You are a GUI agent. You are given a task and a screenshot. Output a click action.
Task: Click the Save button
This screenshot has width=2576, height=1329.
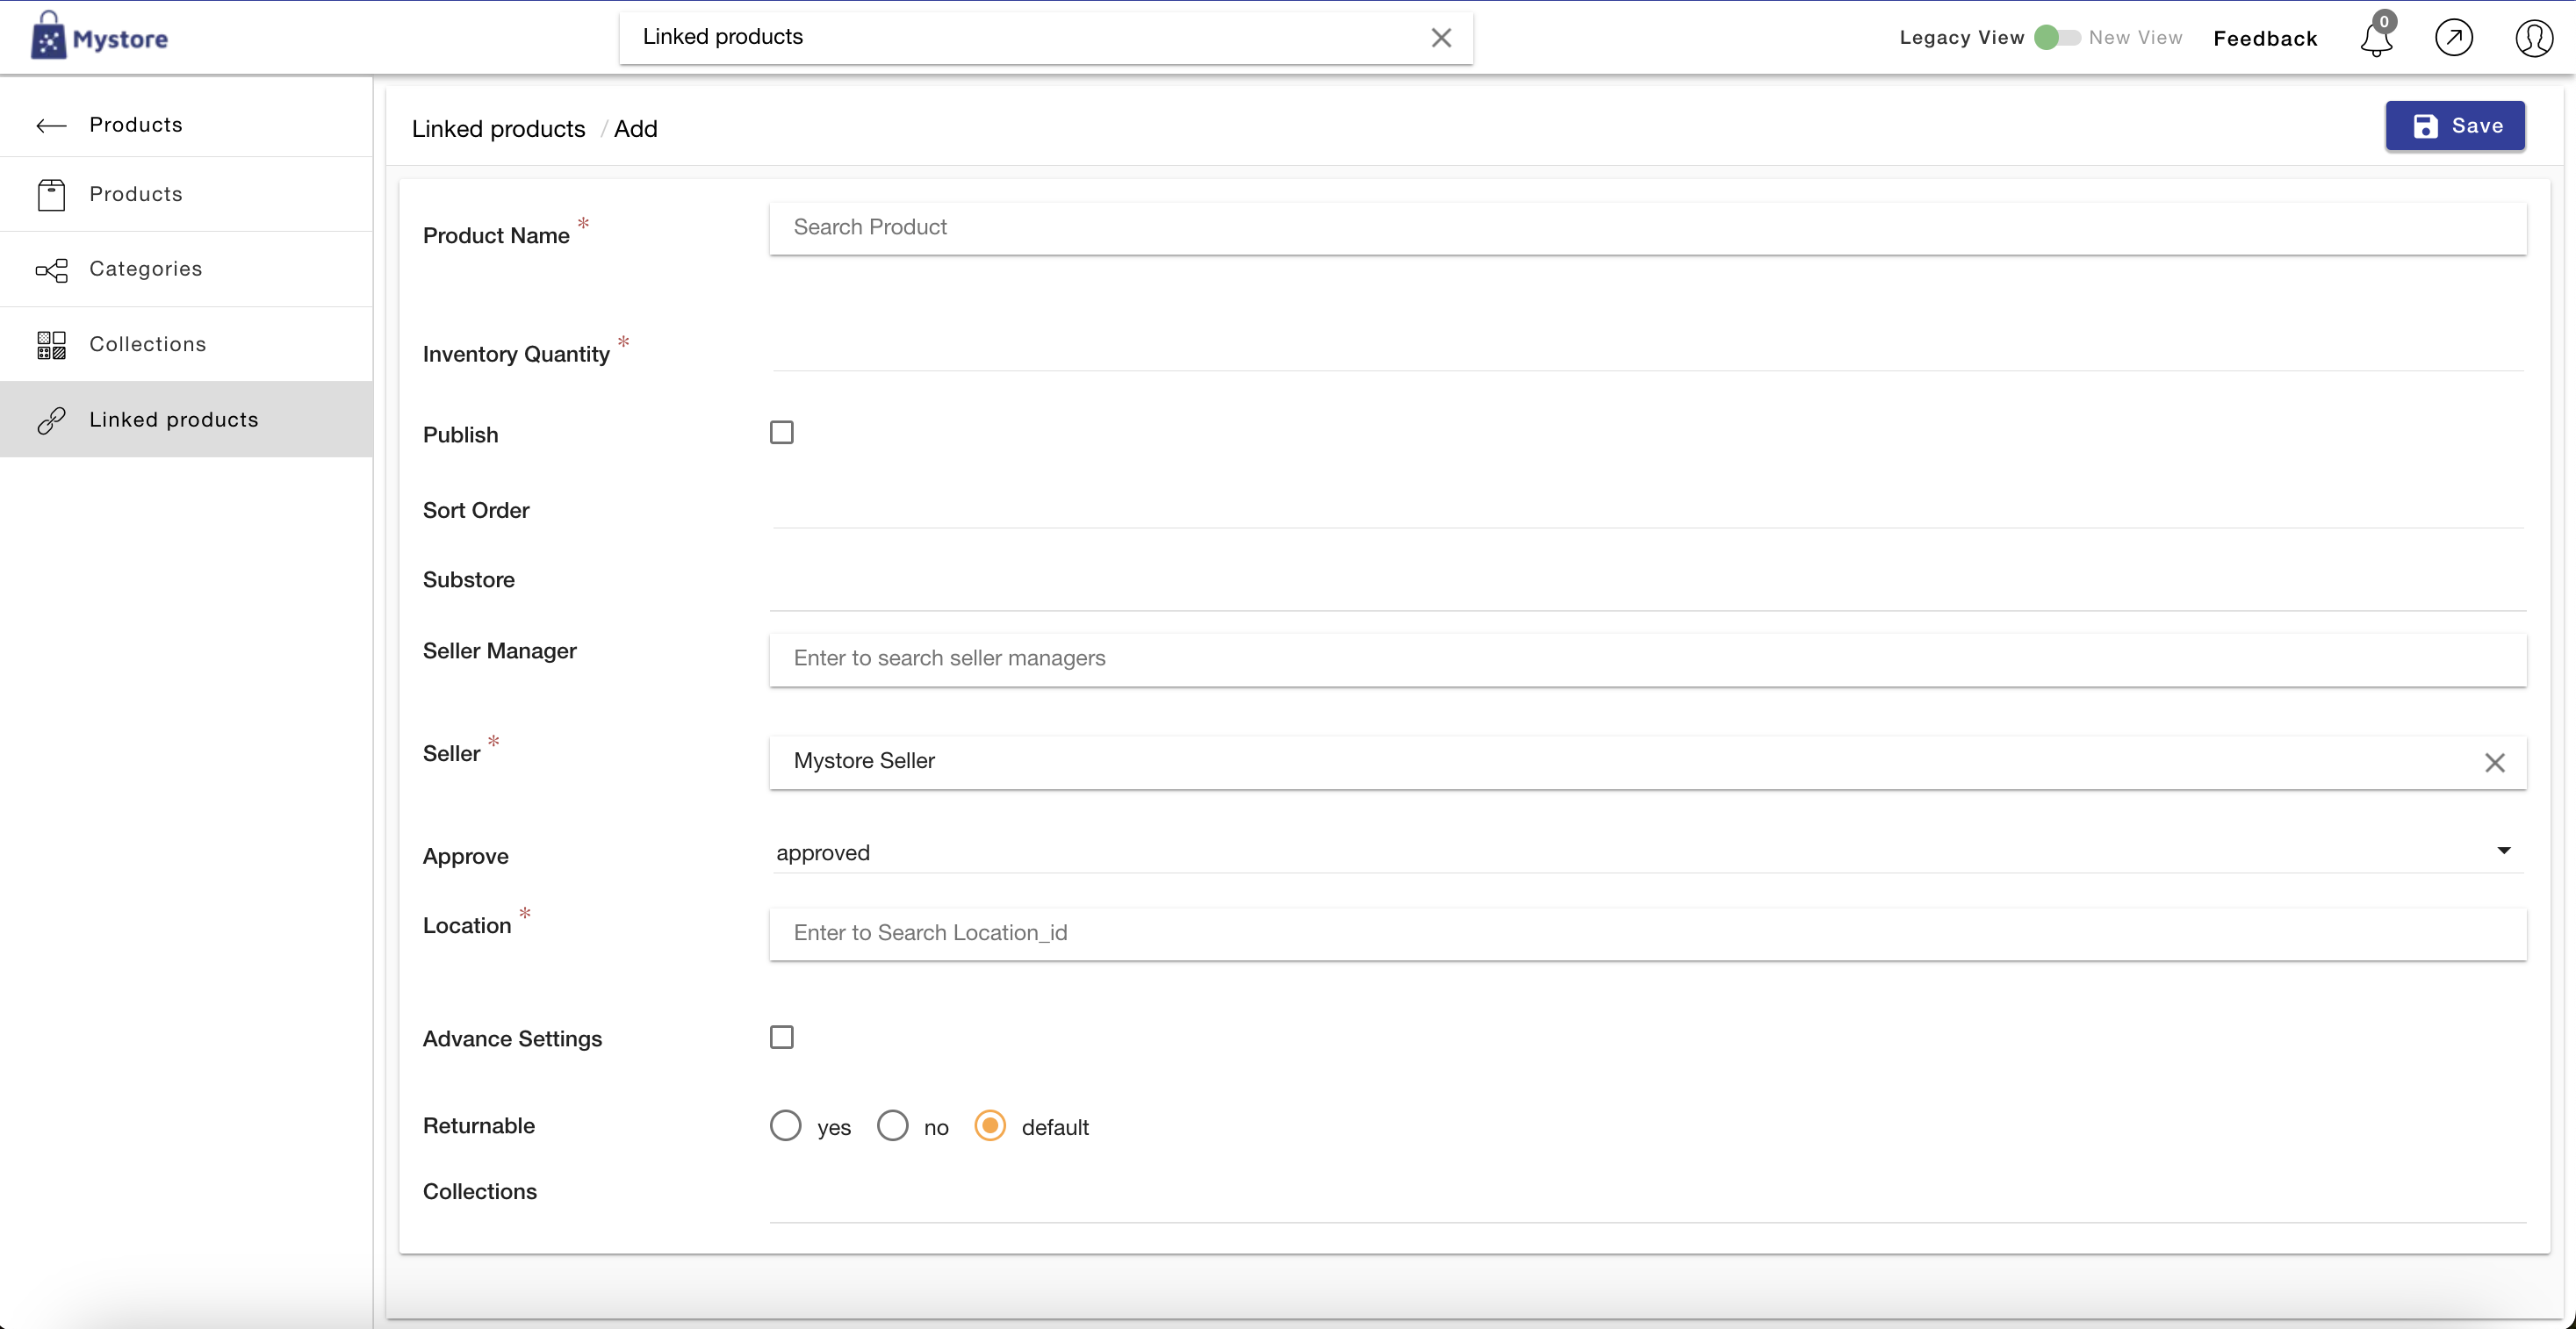(2455, 126)
